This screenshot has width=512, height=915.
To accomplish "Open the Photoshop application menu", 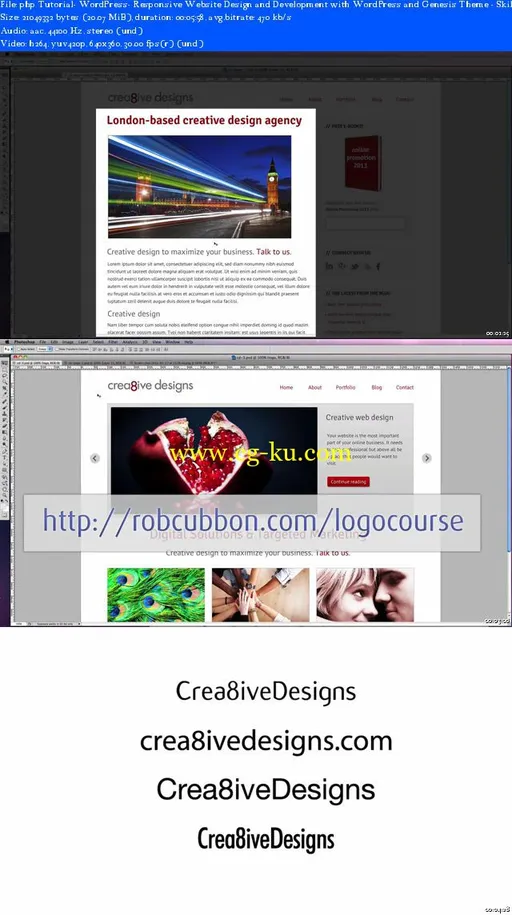I will pyautogui.click(x=25, y=341).
